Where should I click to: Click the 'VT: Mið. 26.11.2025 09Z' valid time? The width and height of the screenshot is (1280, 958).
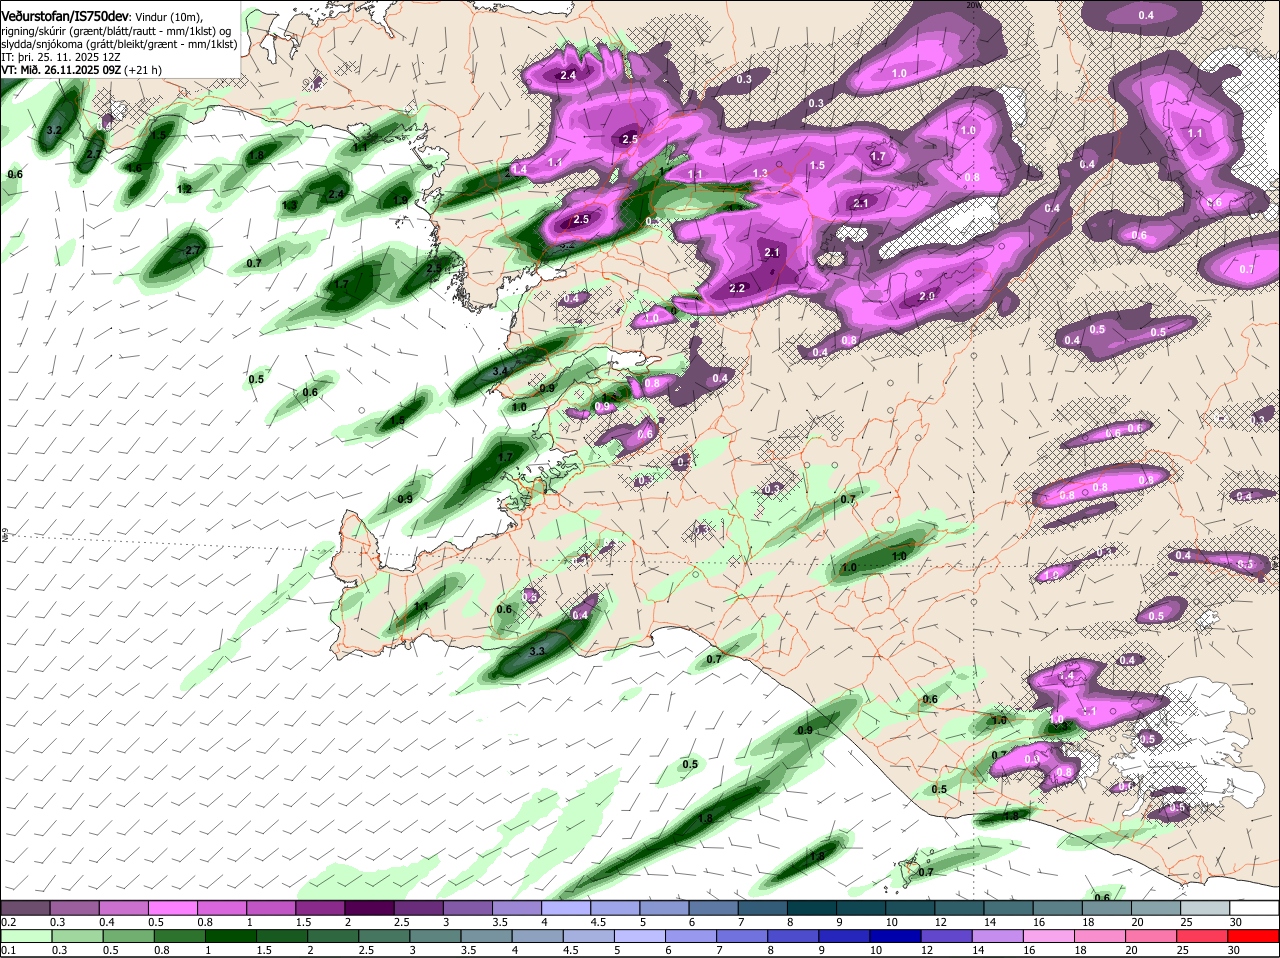62,70
